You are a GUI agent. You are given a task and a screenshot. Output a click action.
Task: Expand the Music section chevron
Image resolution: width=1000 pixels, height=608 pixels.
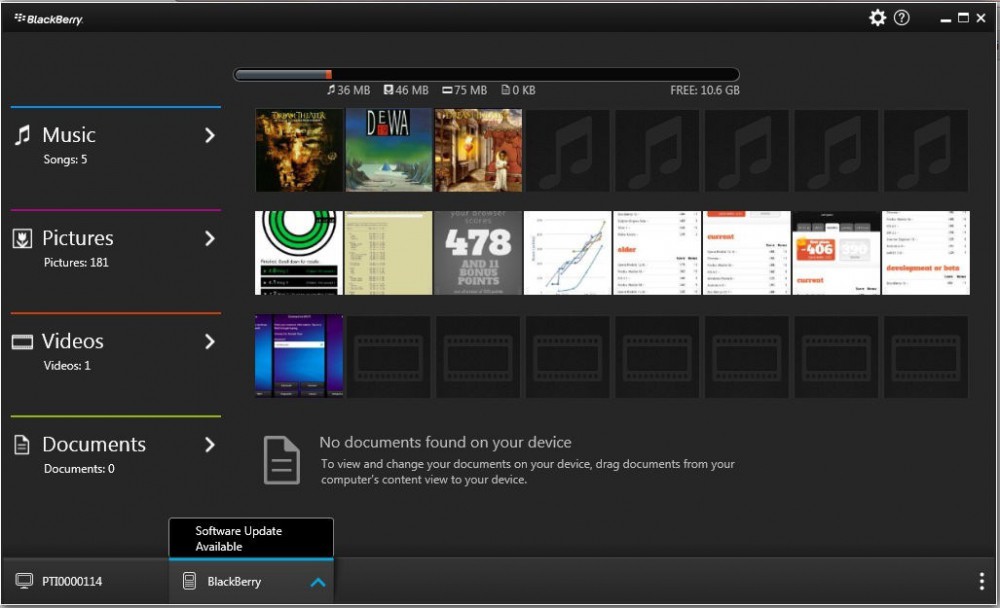pos(210,135)
